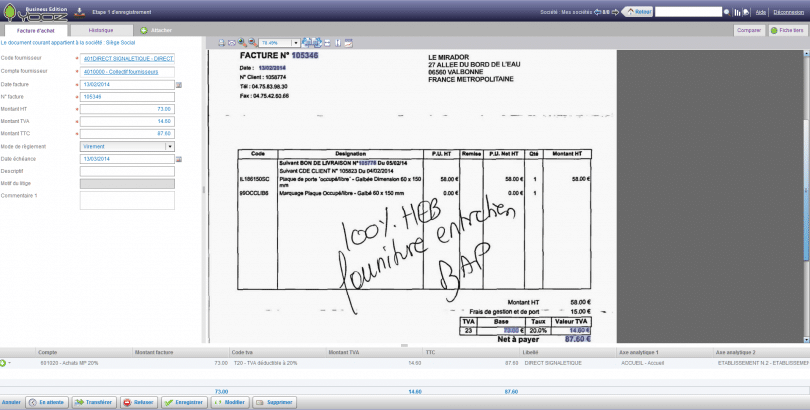Click the DIRECT SIGNALETIQUE libellé cell
Image resolution: width=810 pixels, height=410 pixels.
pyautogui.click(x=553, y=363)
